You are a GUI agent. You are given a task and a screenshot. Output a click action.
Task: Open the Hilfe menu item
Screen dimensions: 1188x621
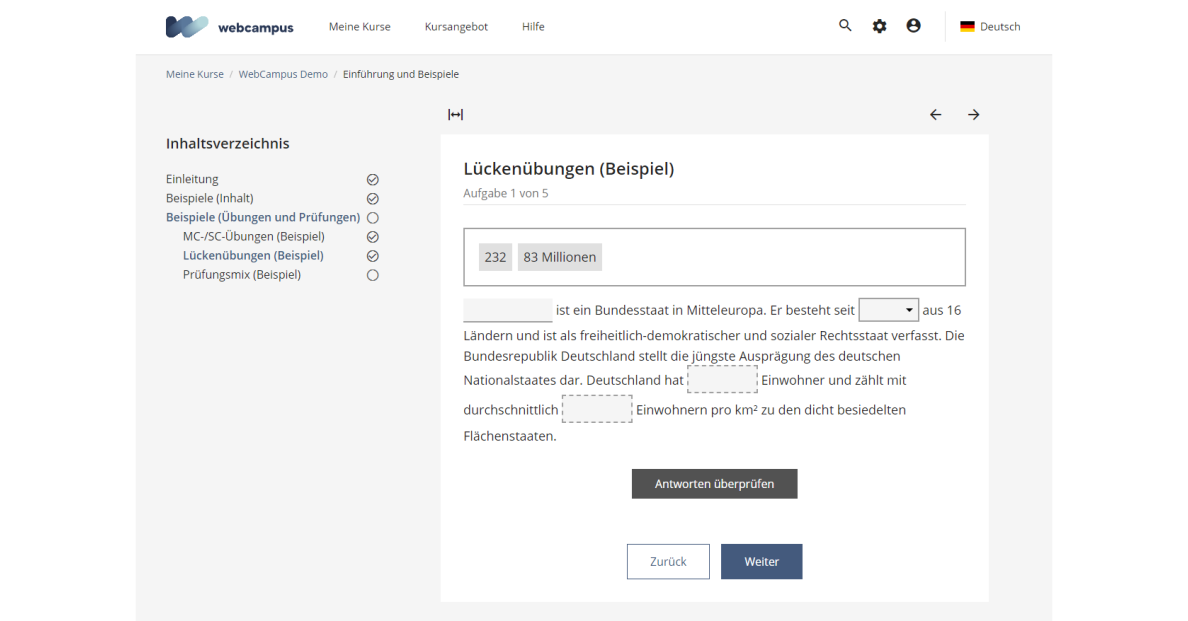(x=533, y=27)
